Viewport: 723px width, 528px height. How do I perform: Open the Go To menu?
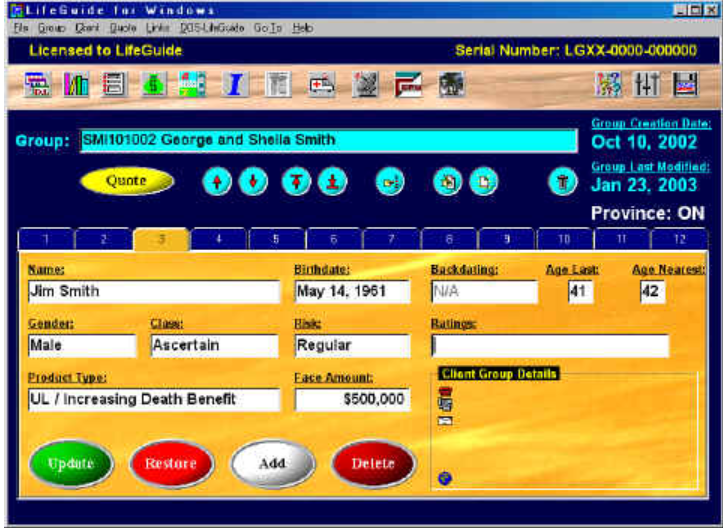[267, 28]
